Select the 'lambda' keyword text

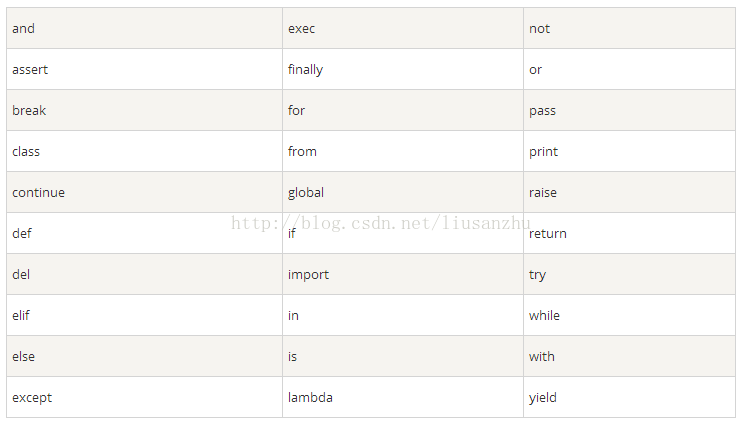tap(310, 398)
